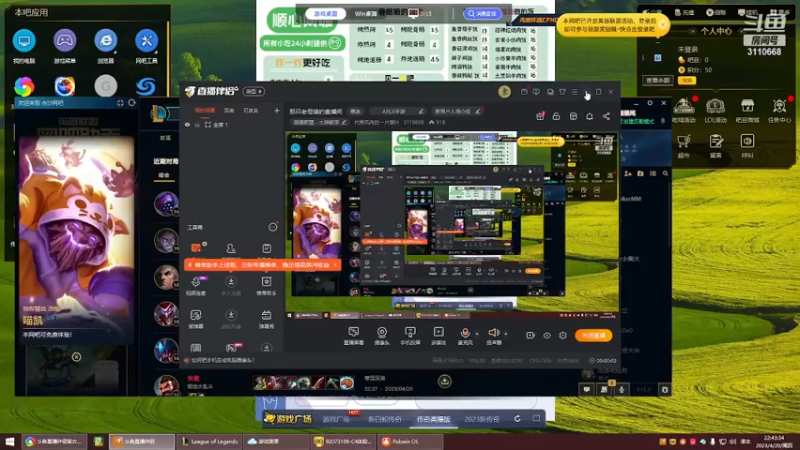Expand the mode pill beside 直播伴侣 logo
800x450 pixels.
254,91
